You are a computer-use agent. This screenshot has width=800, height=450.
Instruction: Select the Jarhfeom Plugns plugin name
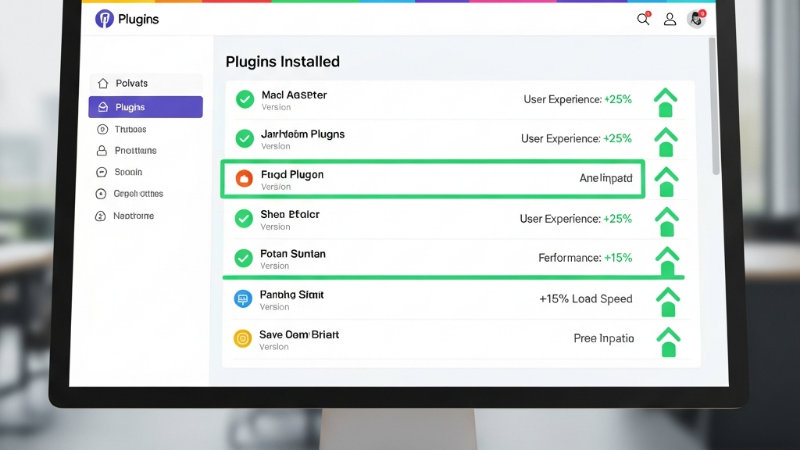(x=303, y=134)
